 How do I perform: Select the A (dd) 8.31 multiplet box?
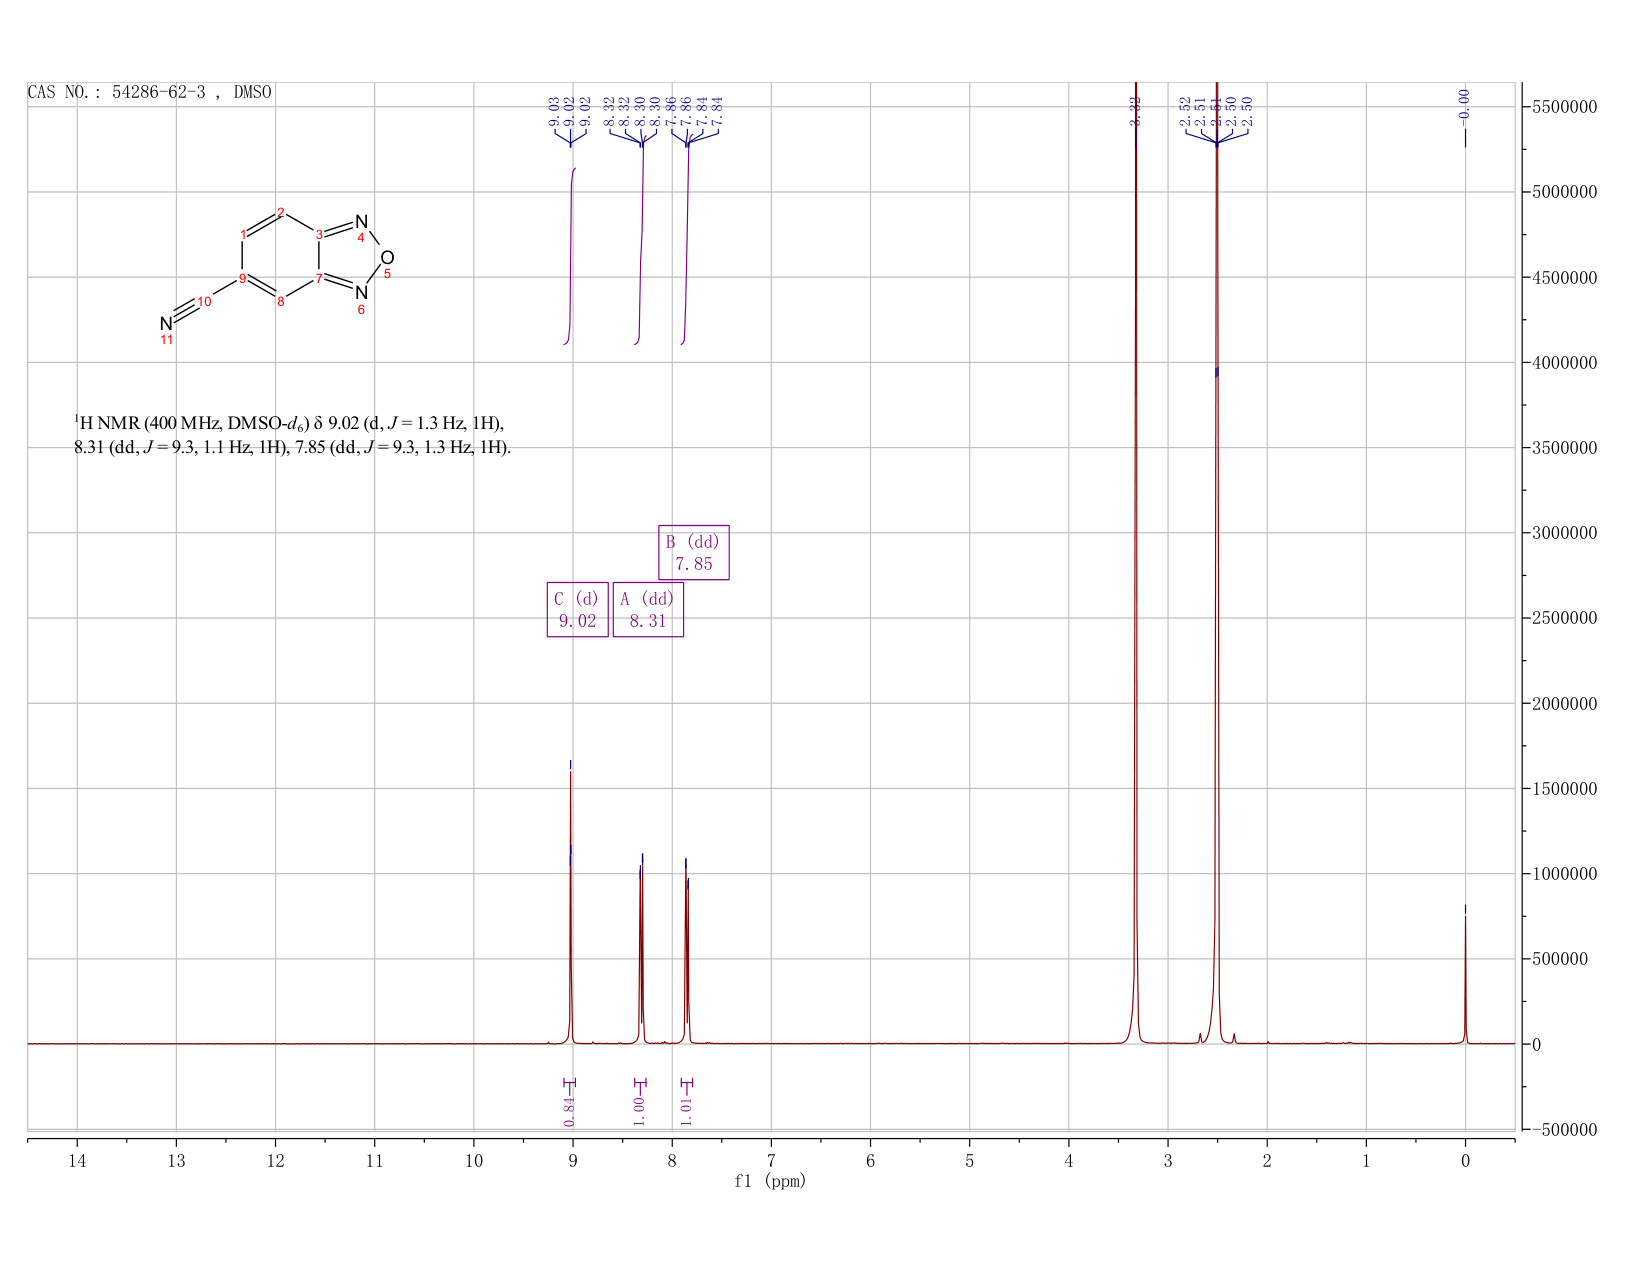coord(647,609)
